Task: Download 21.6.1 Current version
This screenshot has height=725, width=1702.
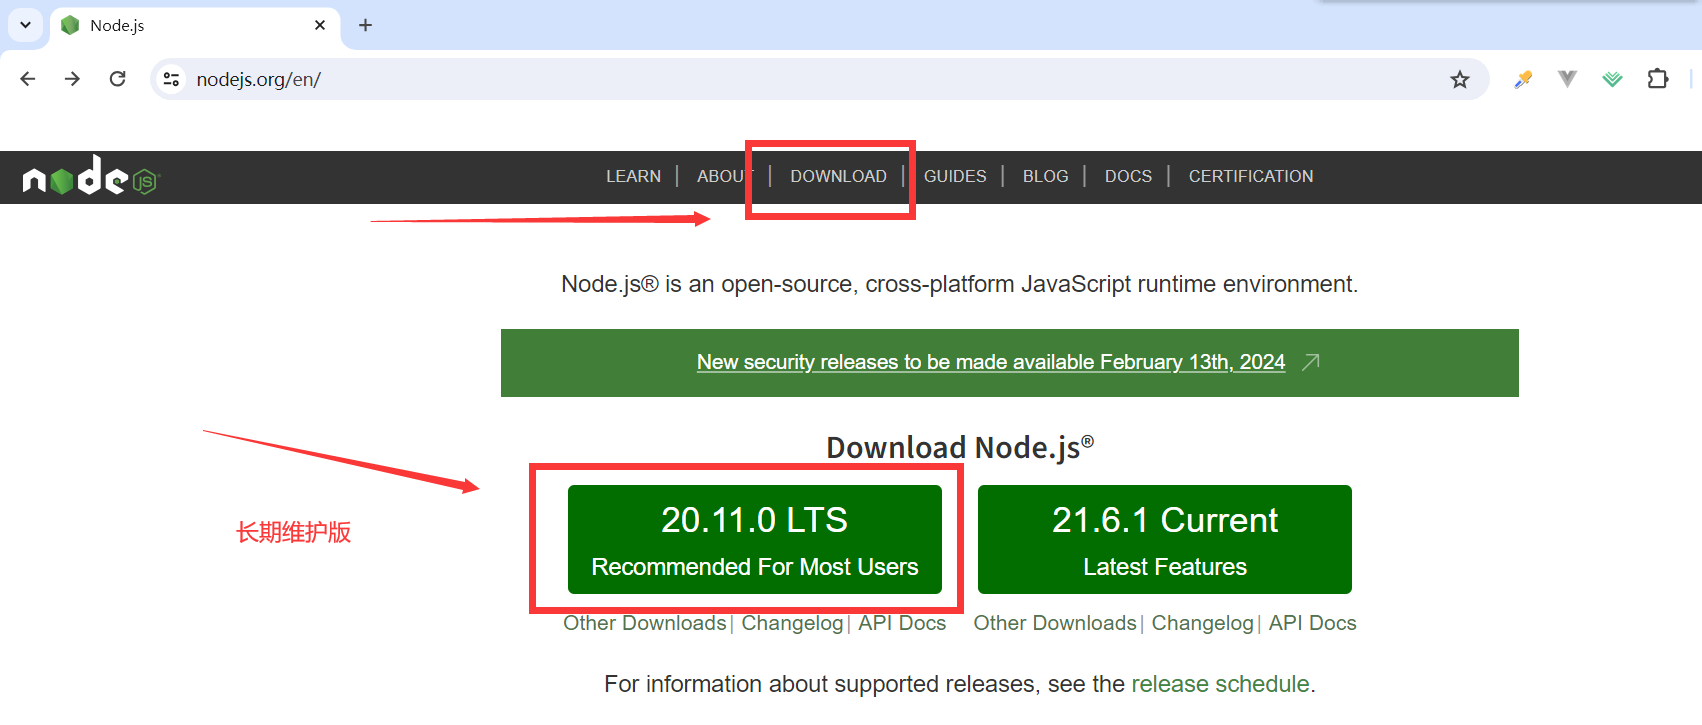Action: coord(1165,540)
